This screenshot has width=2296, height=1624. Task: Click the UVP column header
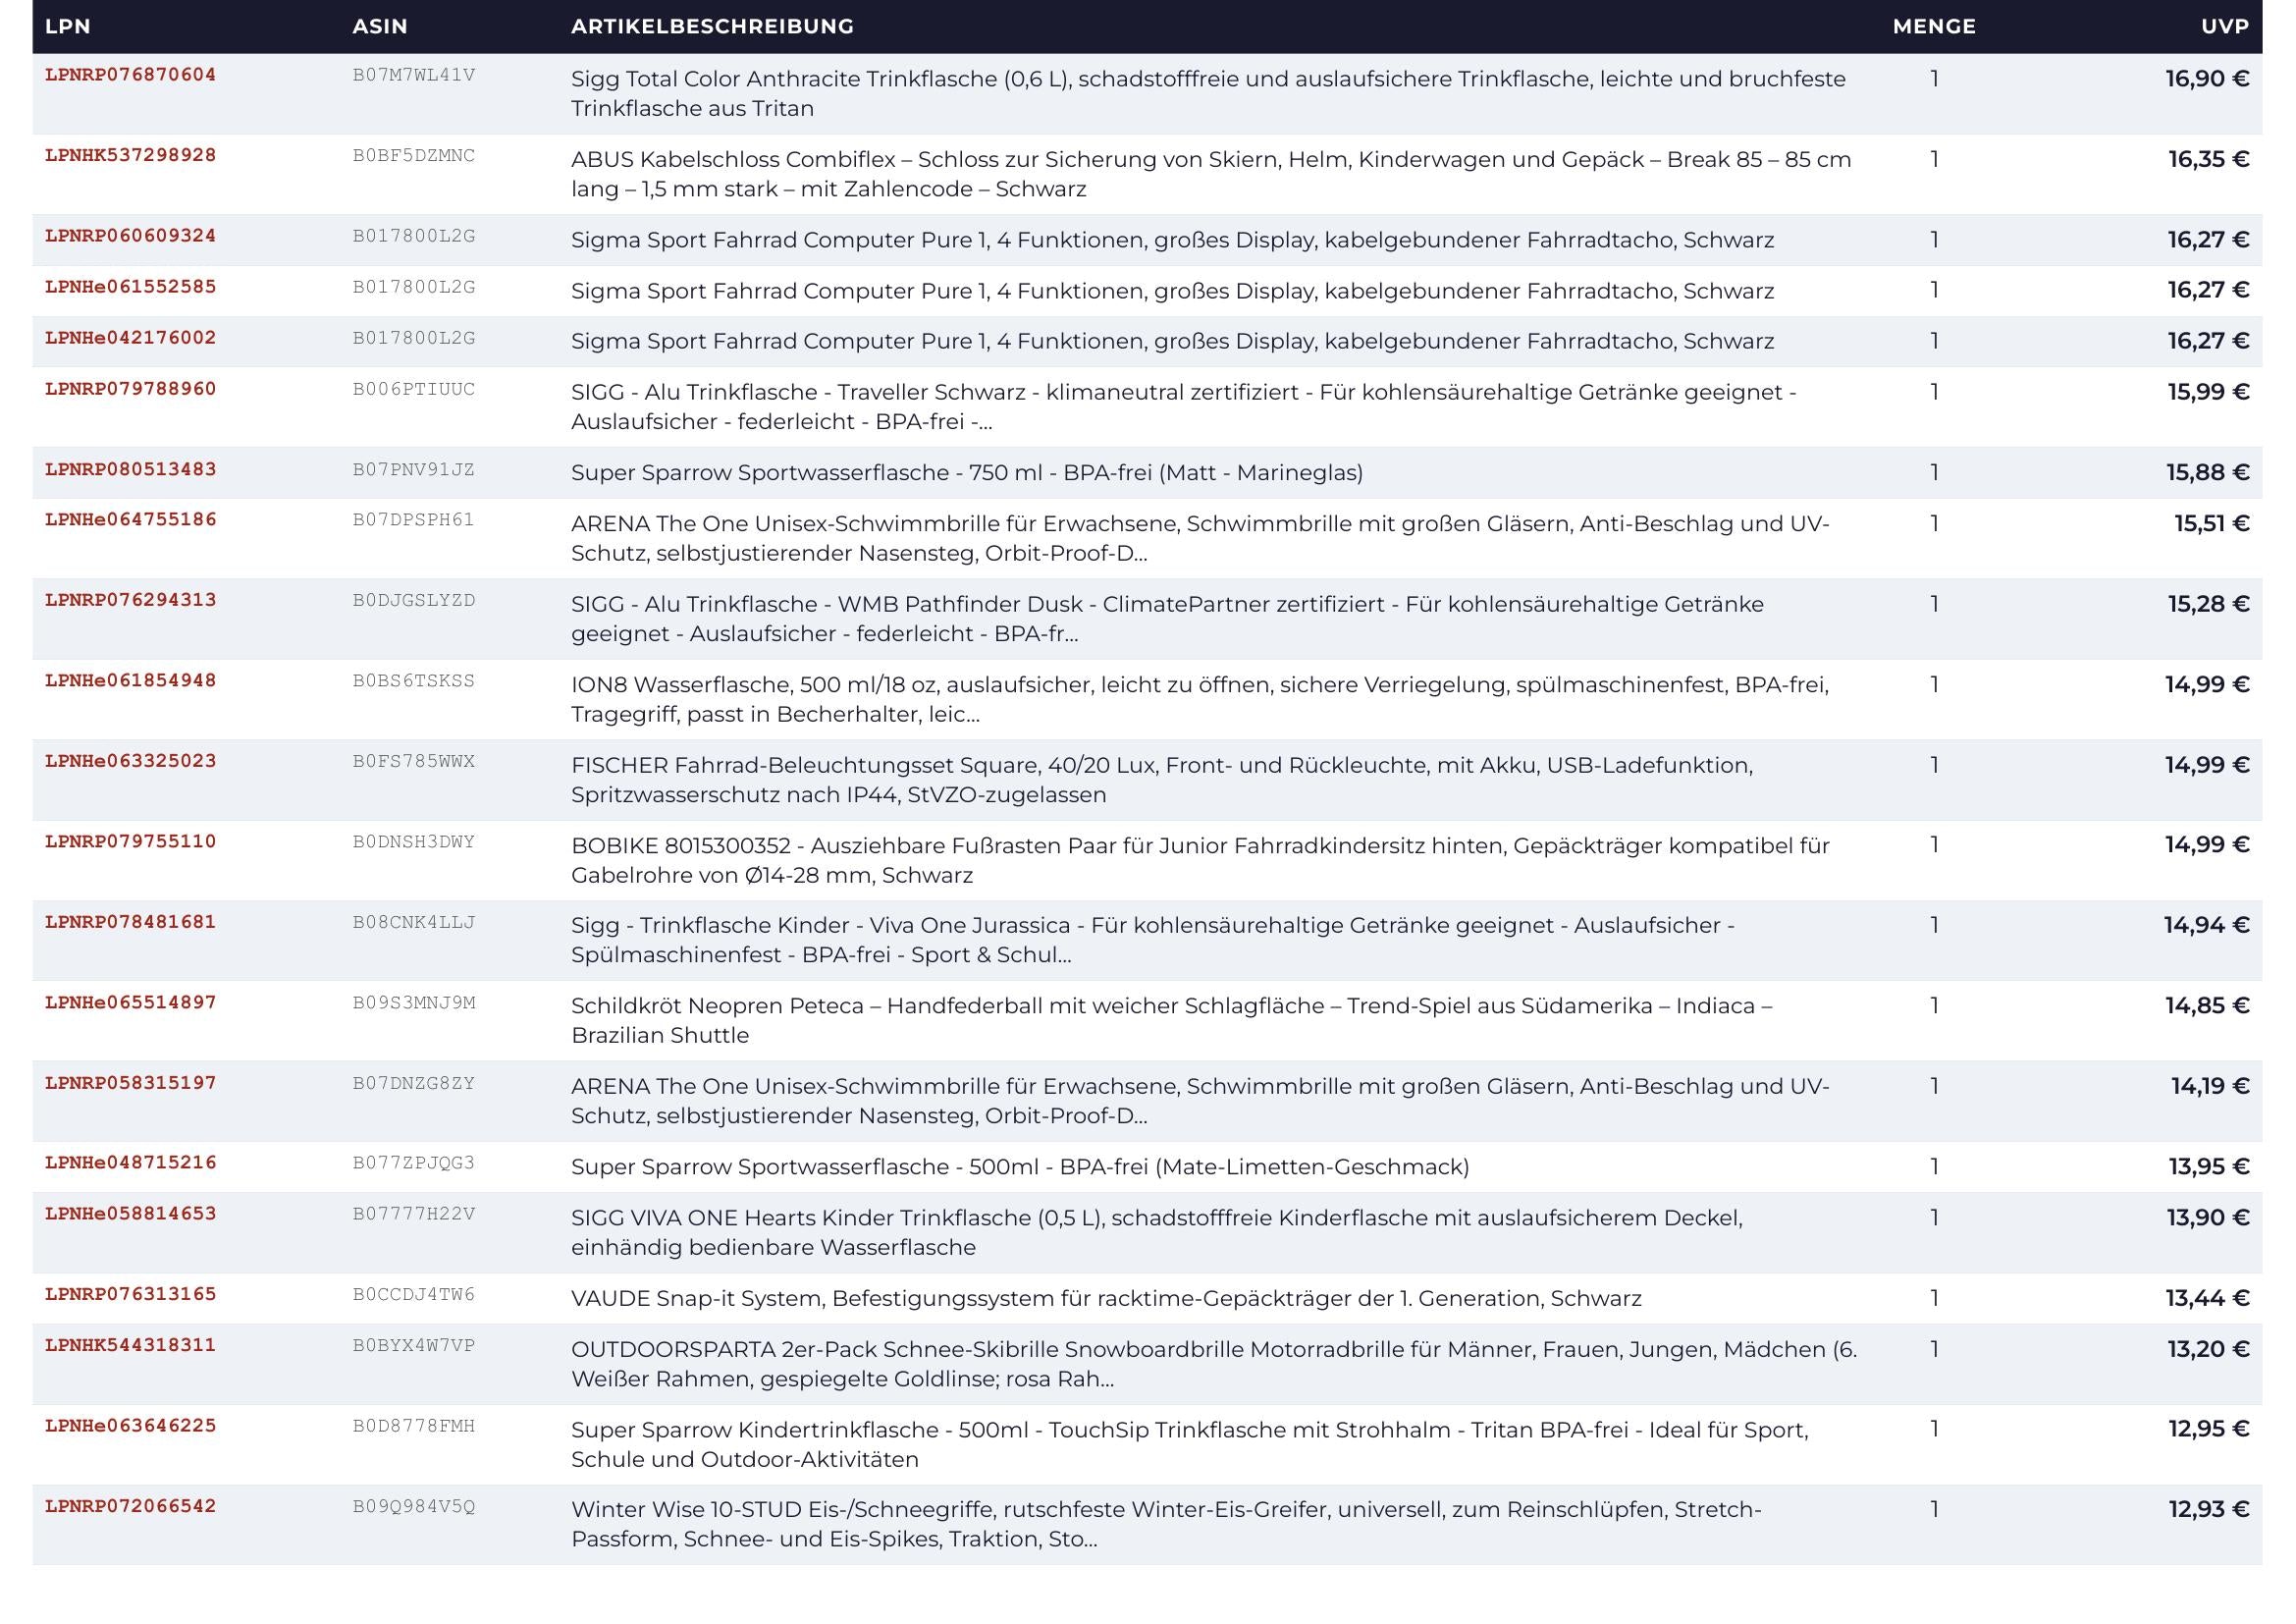click(2225, 27)
